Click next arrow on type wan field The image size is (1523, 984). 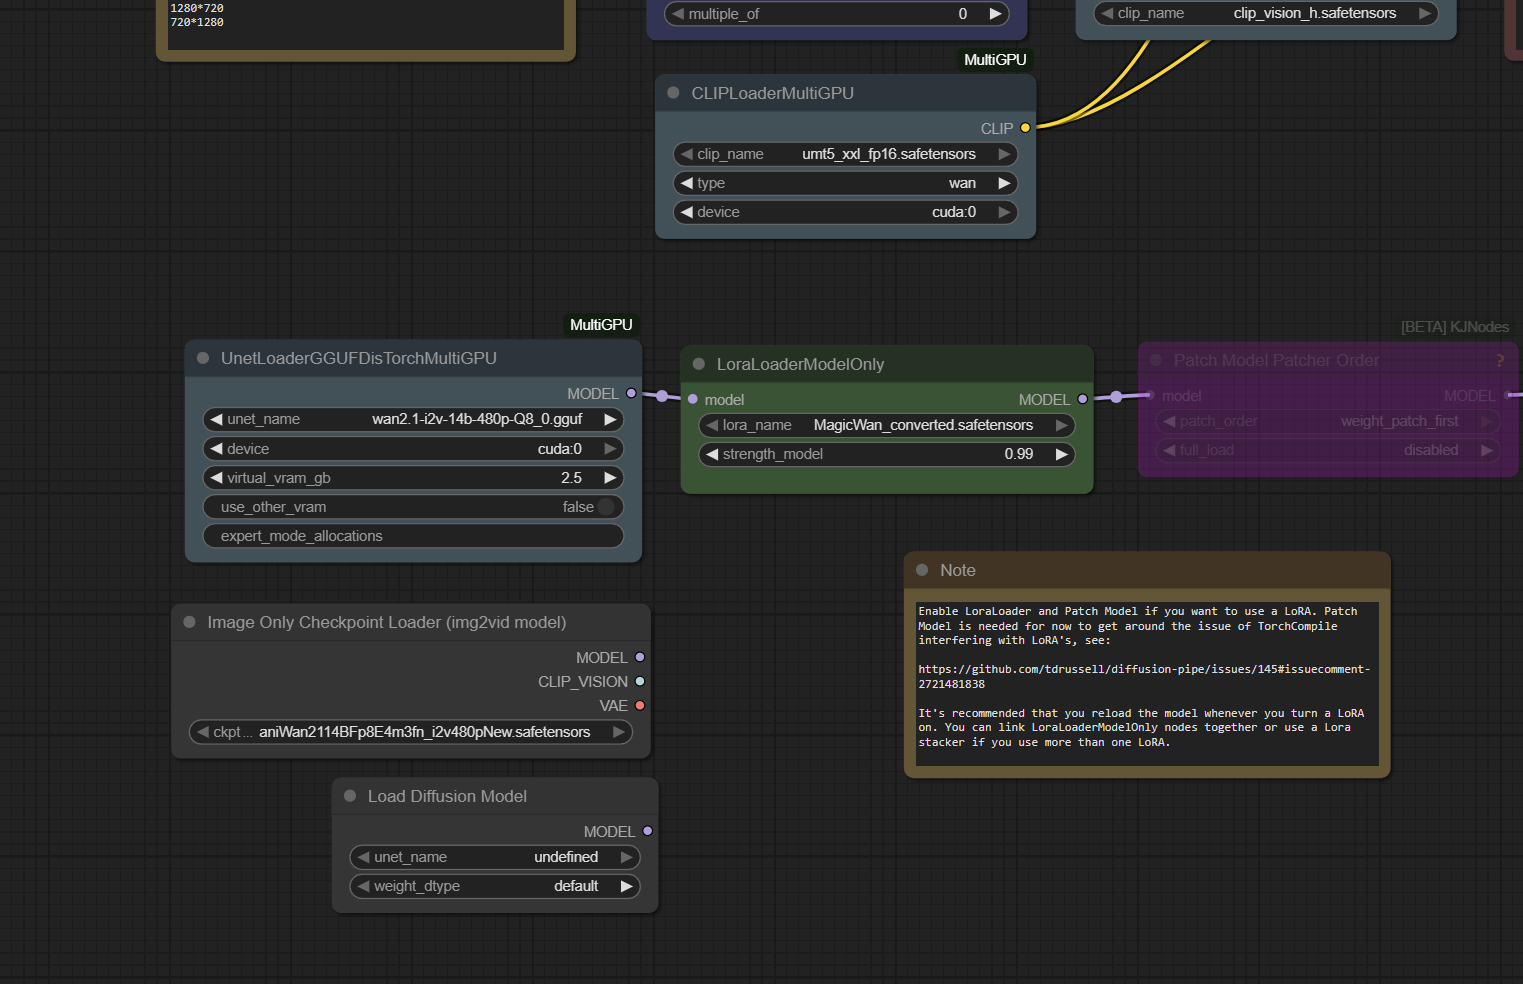coord(1004,183)
